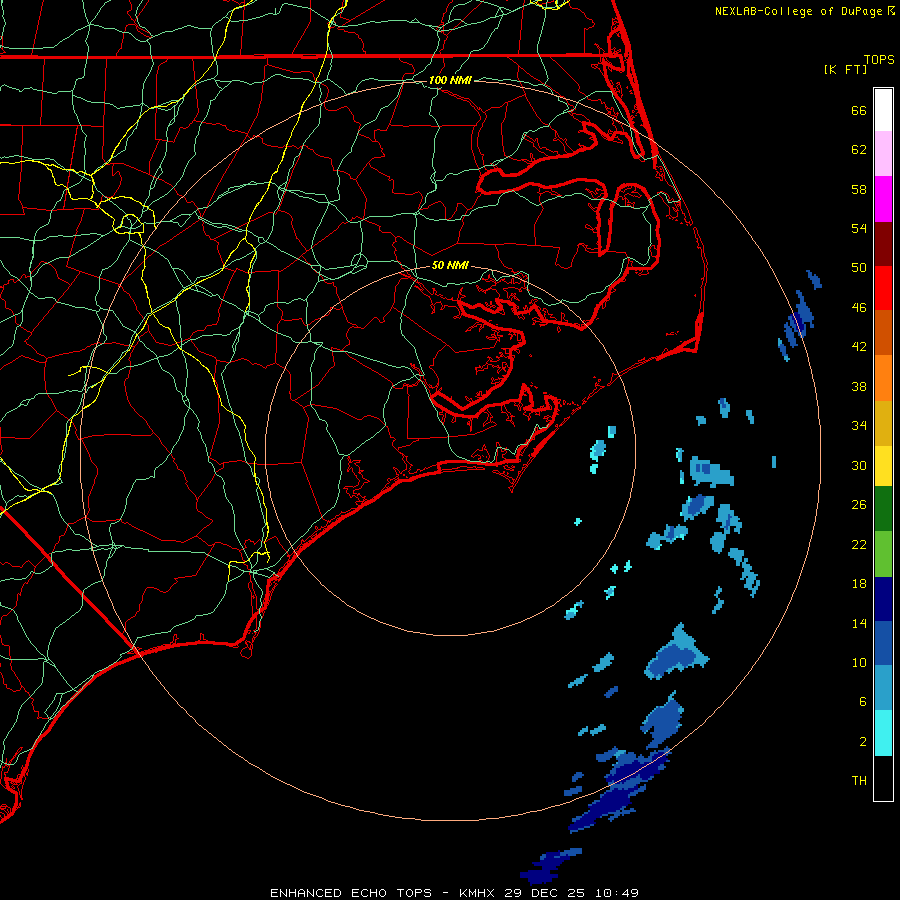Click the gold legend swatch

883,423
